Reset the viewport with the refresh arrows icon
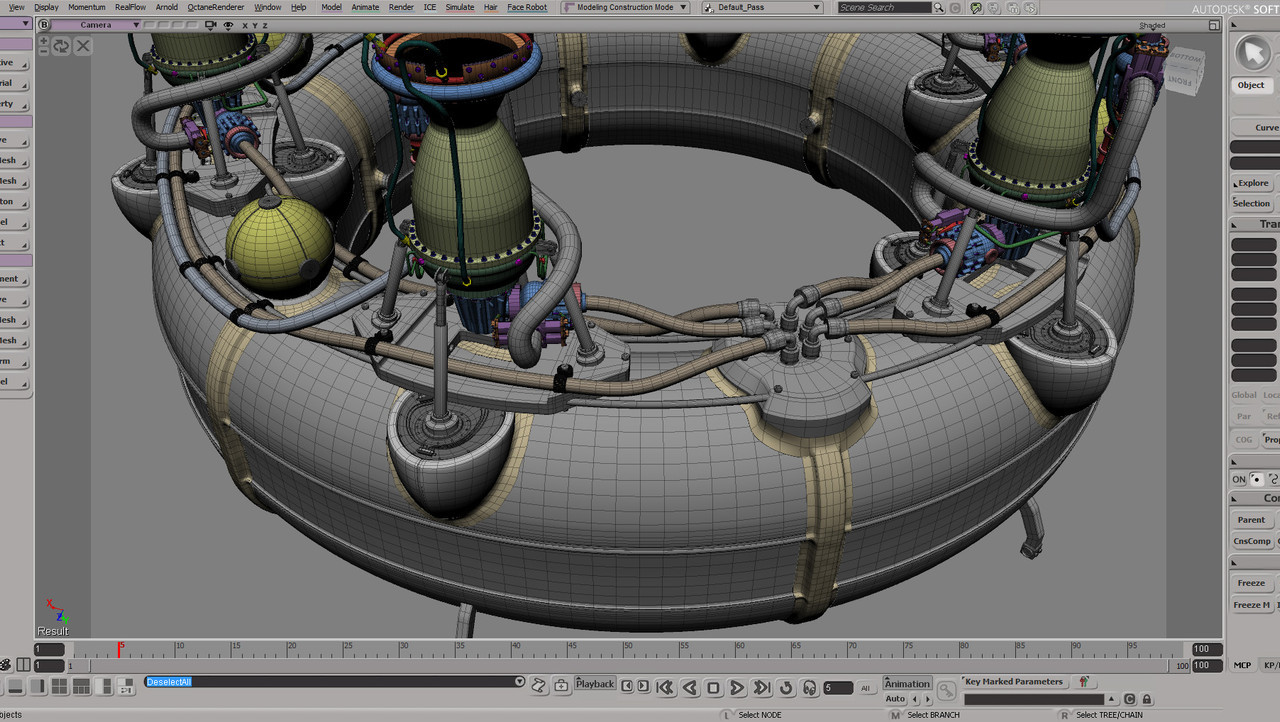Screen dimensions: 1280x722 click(x=62, y=46)
